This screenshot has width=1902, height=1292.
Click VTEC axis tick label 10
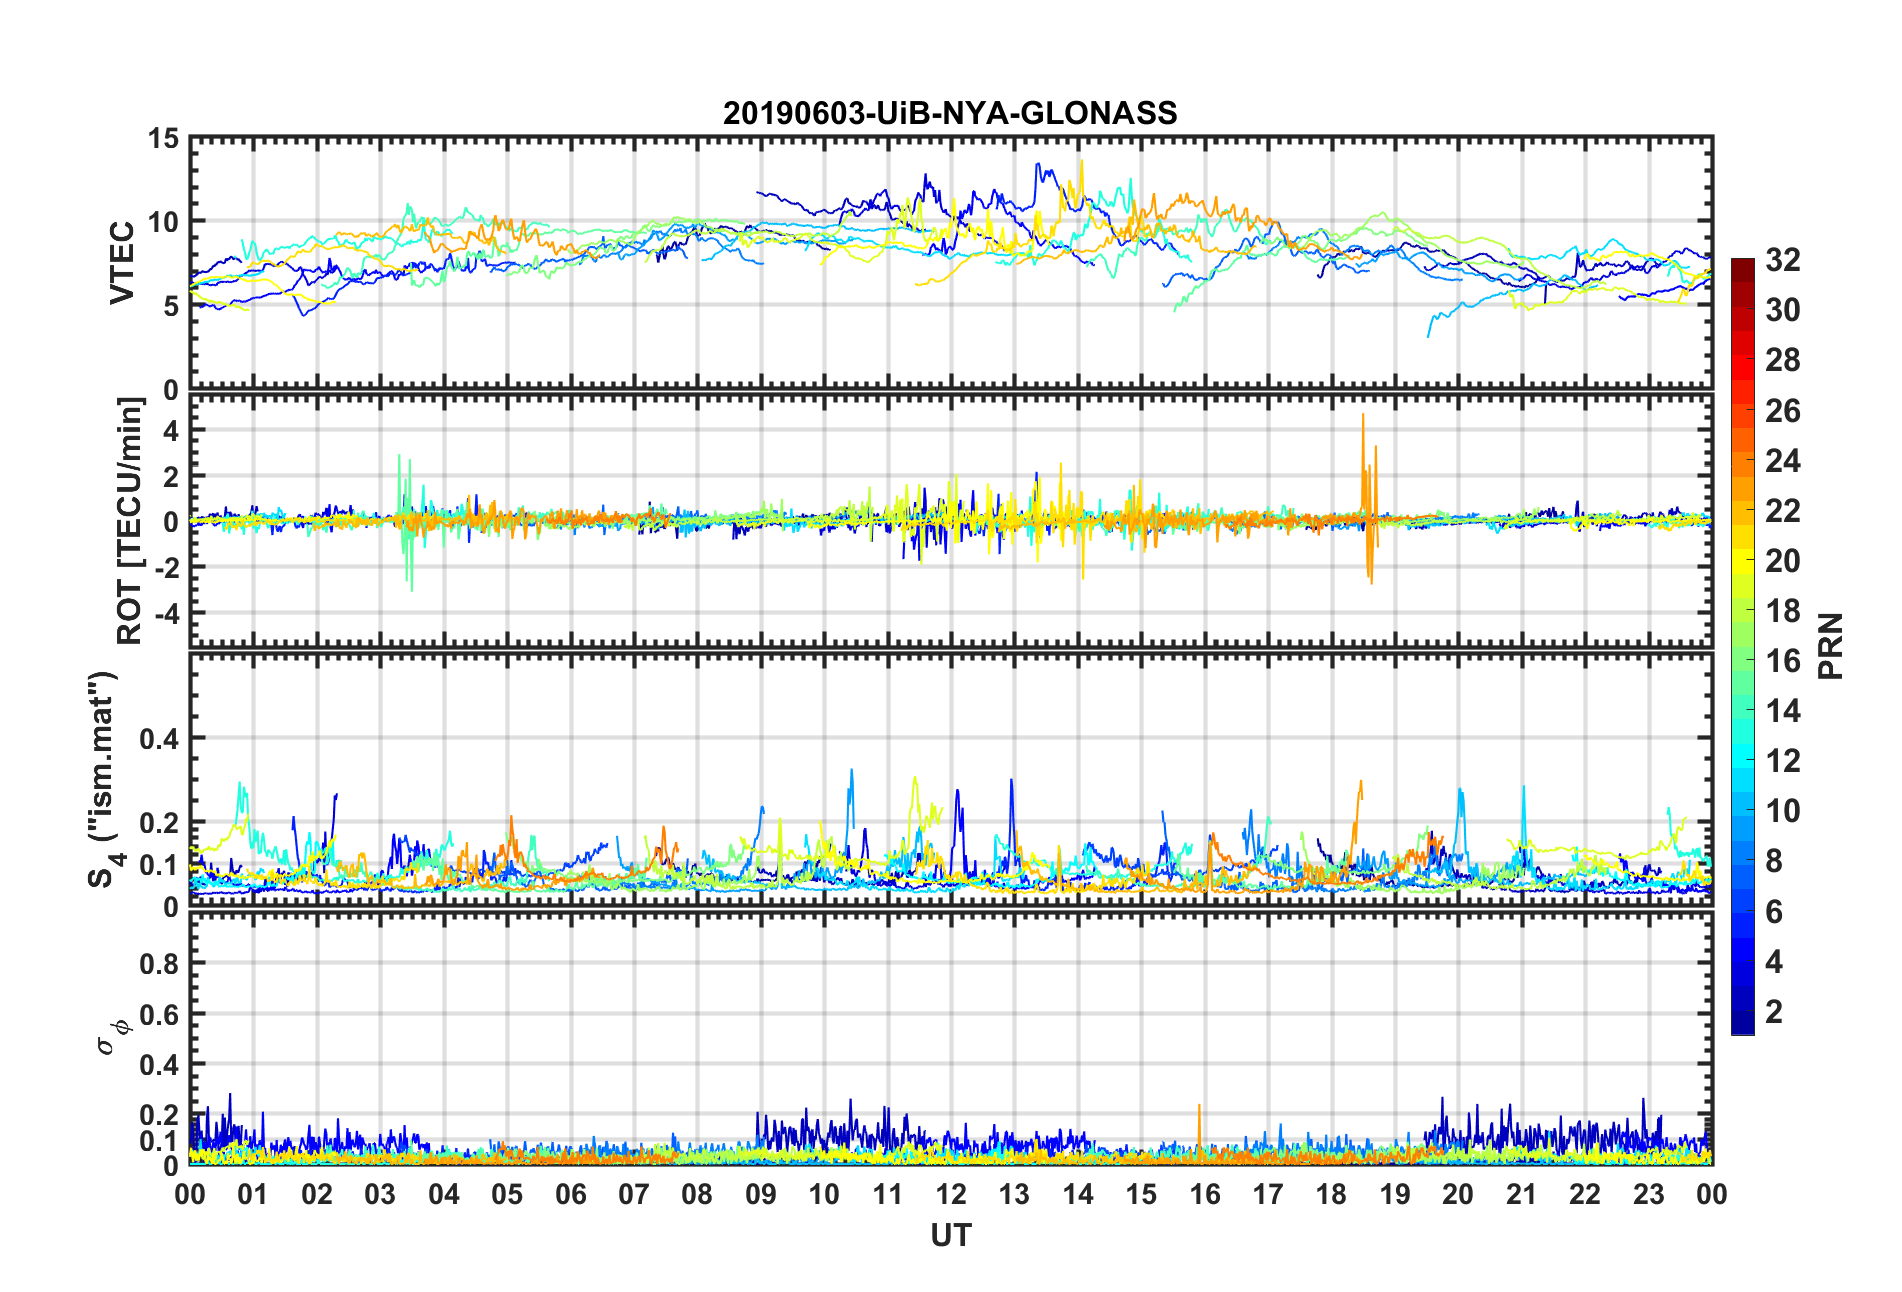point(164,222)
